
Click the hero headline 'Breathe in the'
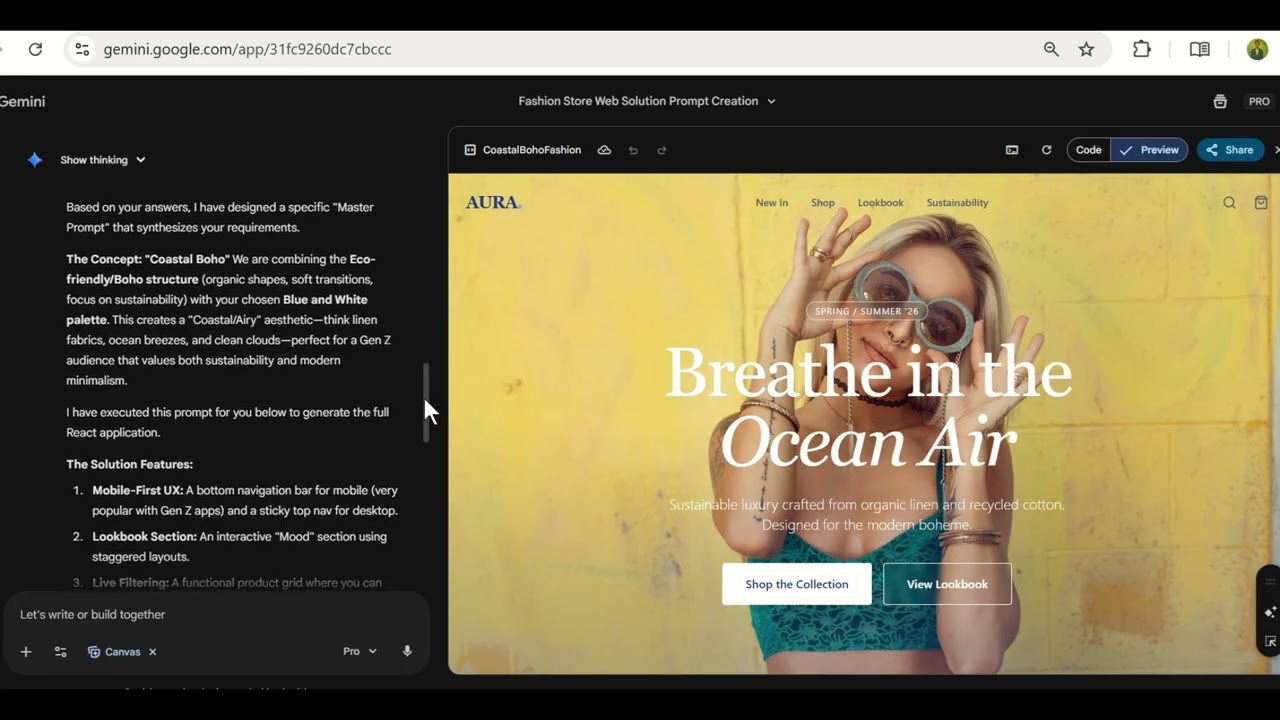[868, 373]
